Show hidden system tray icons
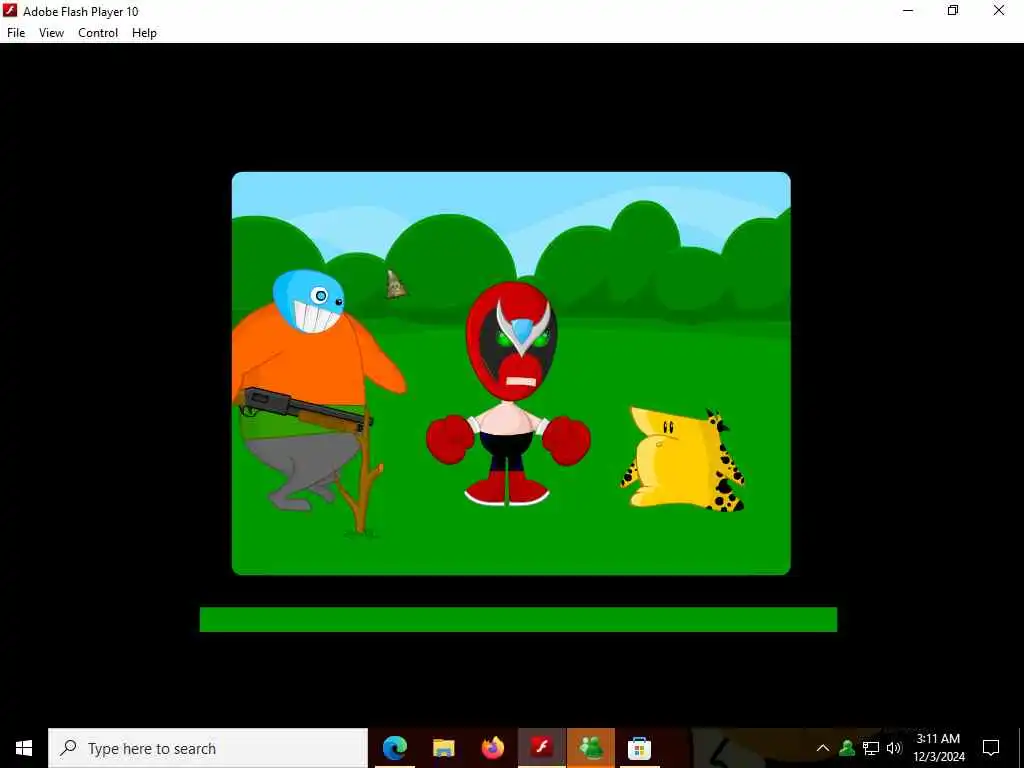This screenshot has height=768, width=1024. click(x=823, y=748)
